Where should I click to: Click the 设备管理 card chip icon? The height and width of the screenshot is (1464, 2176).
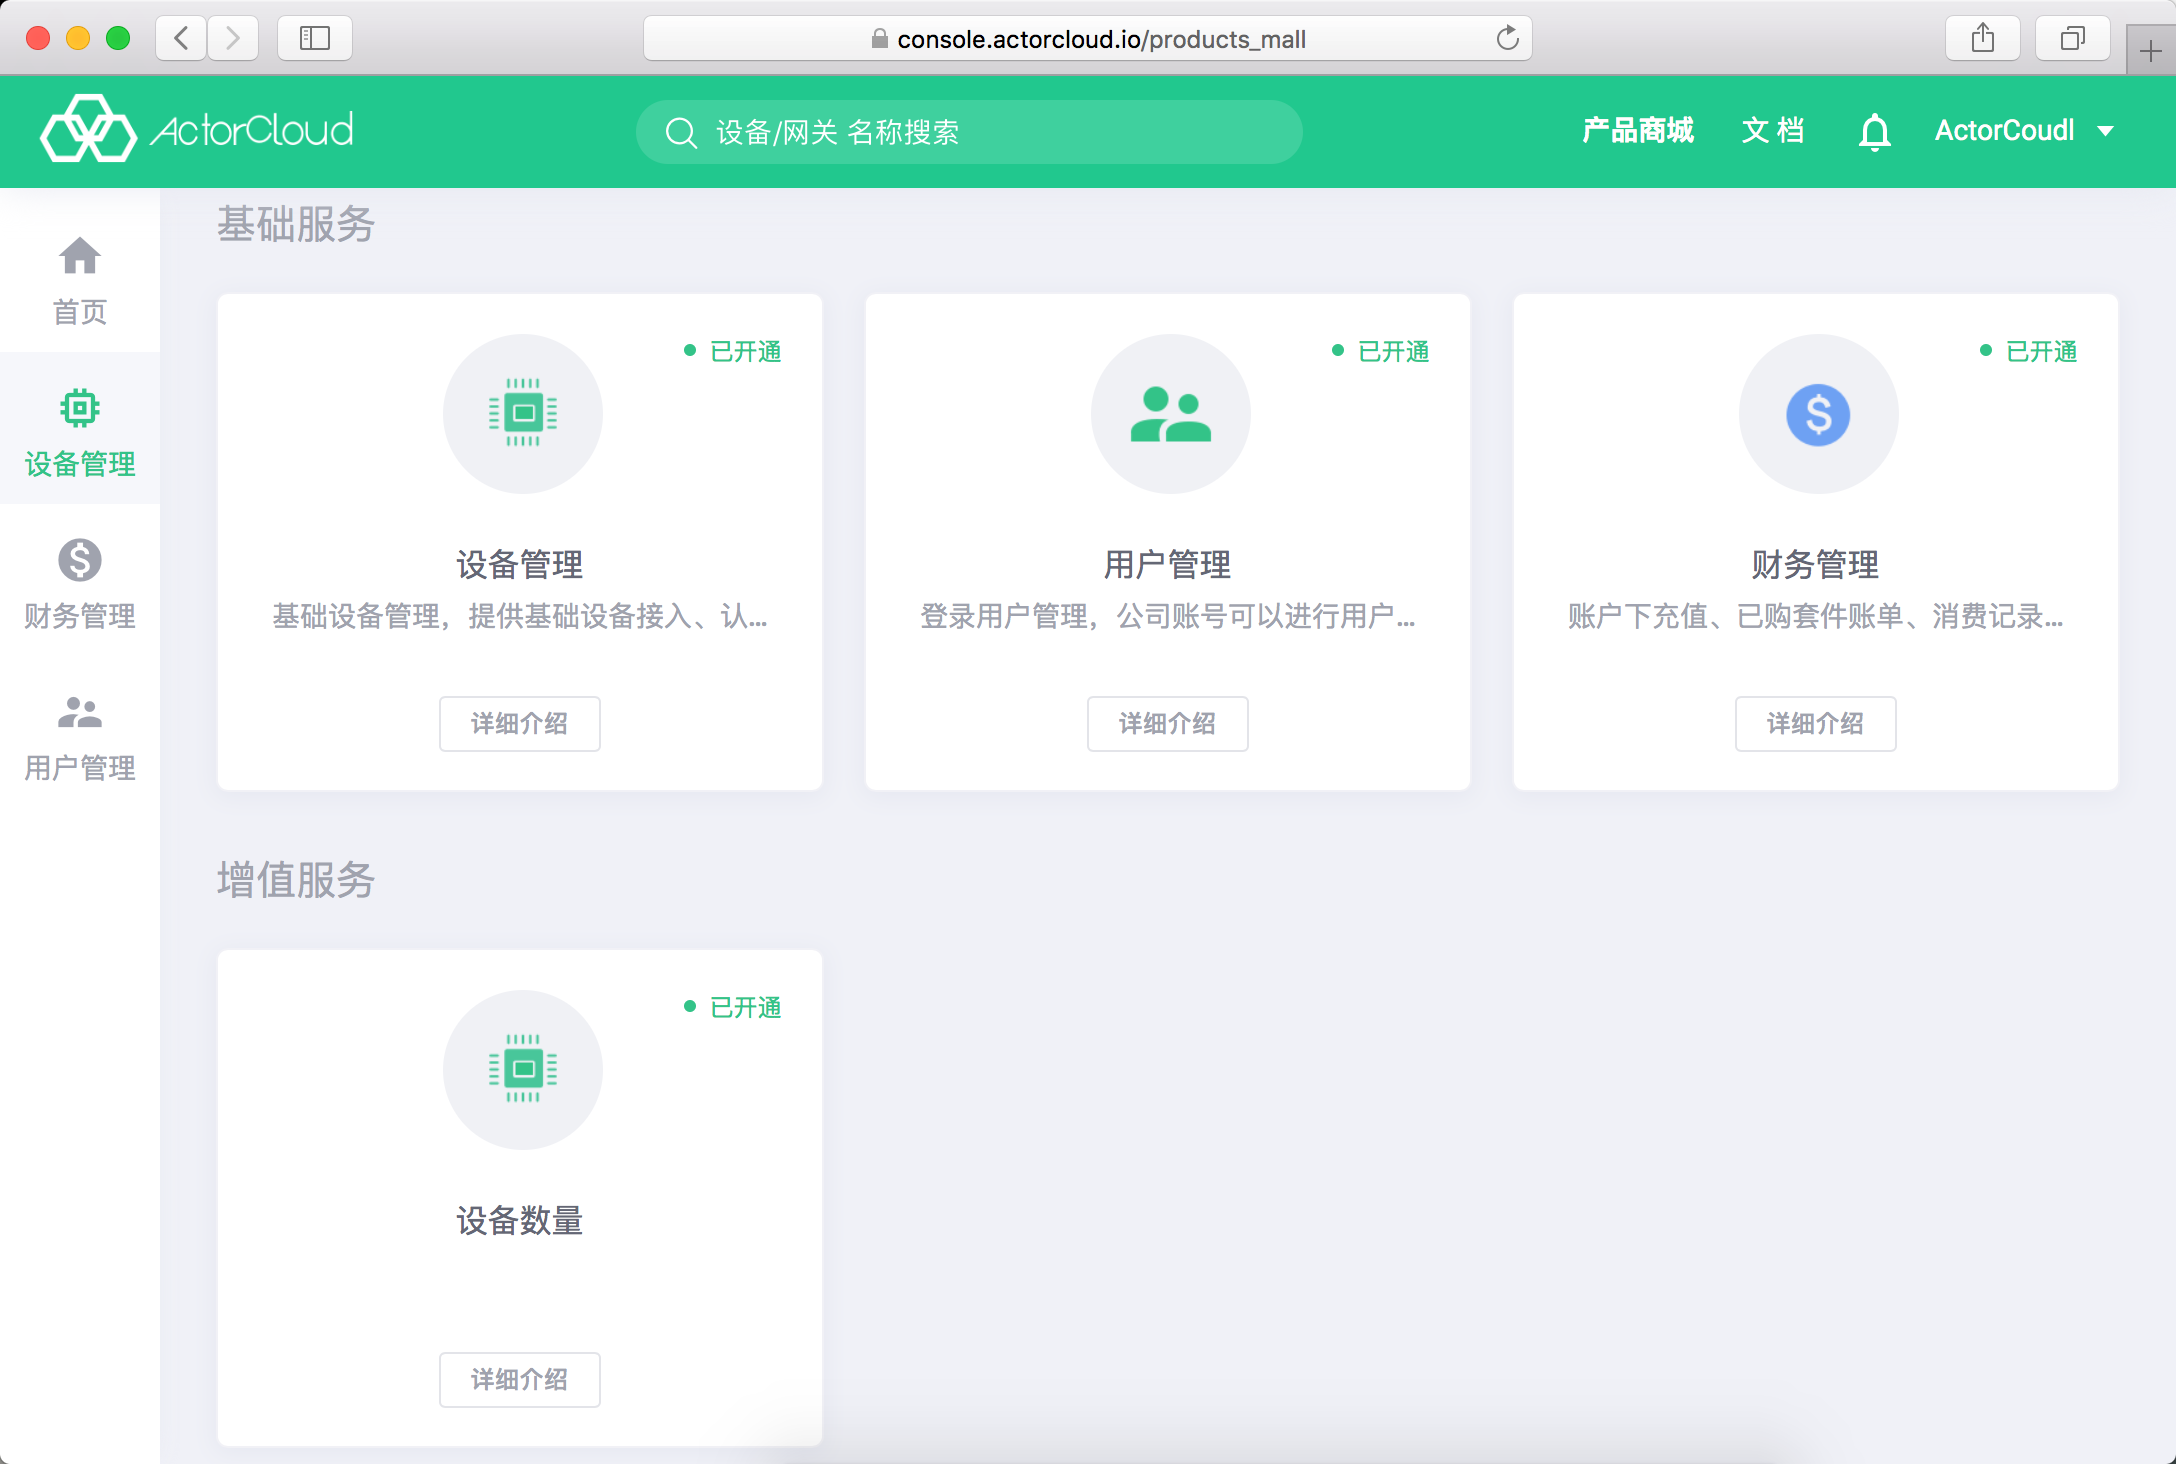pos(523,413)
